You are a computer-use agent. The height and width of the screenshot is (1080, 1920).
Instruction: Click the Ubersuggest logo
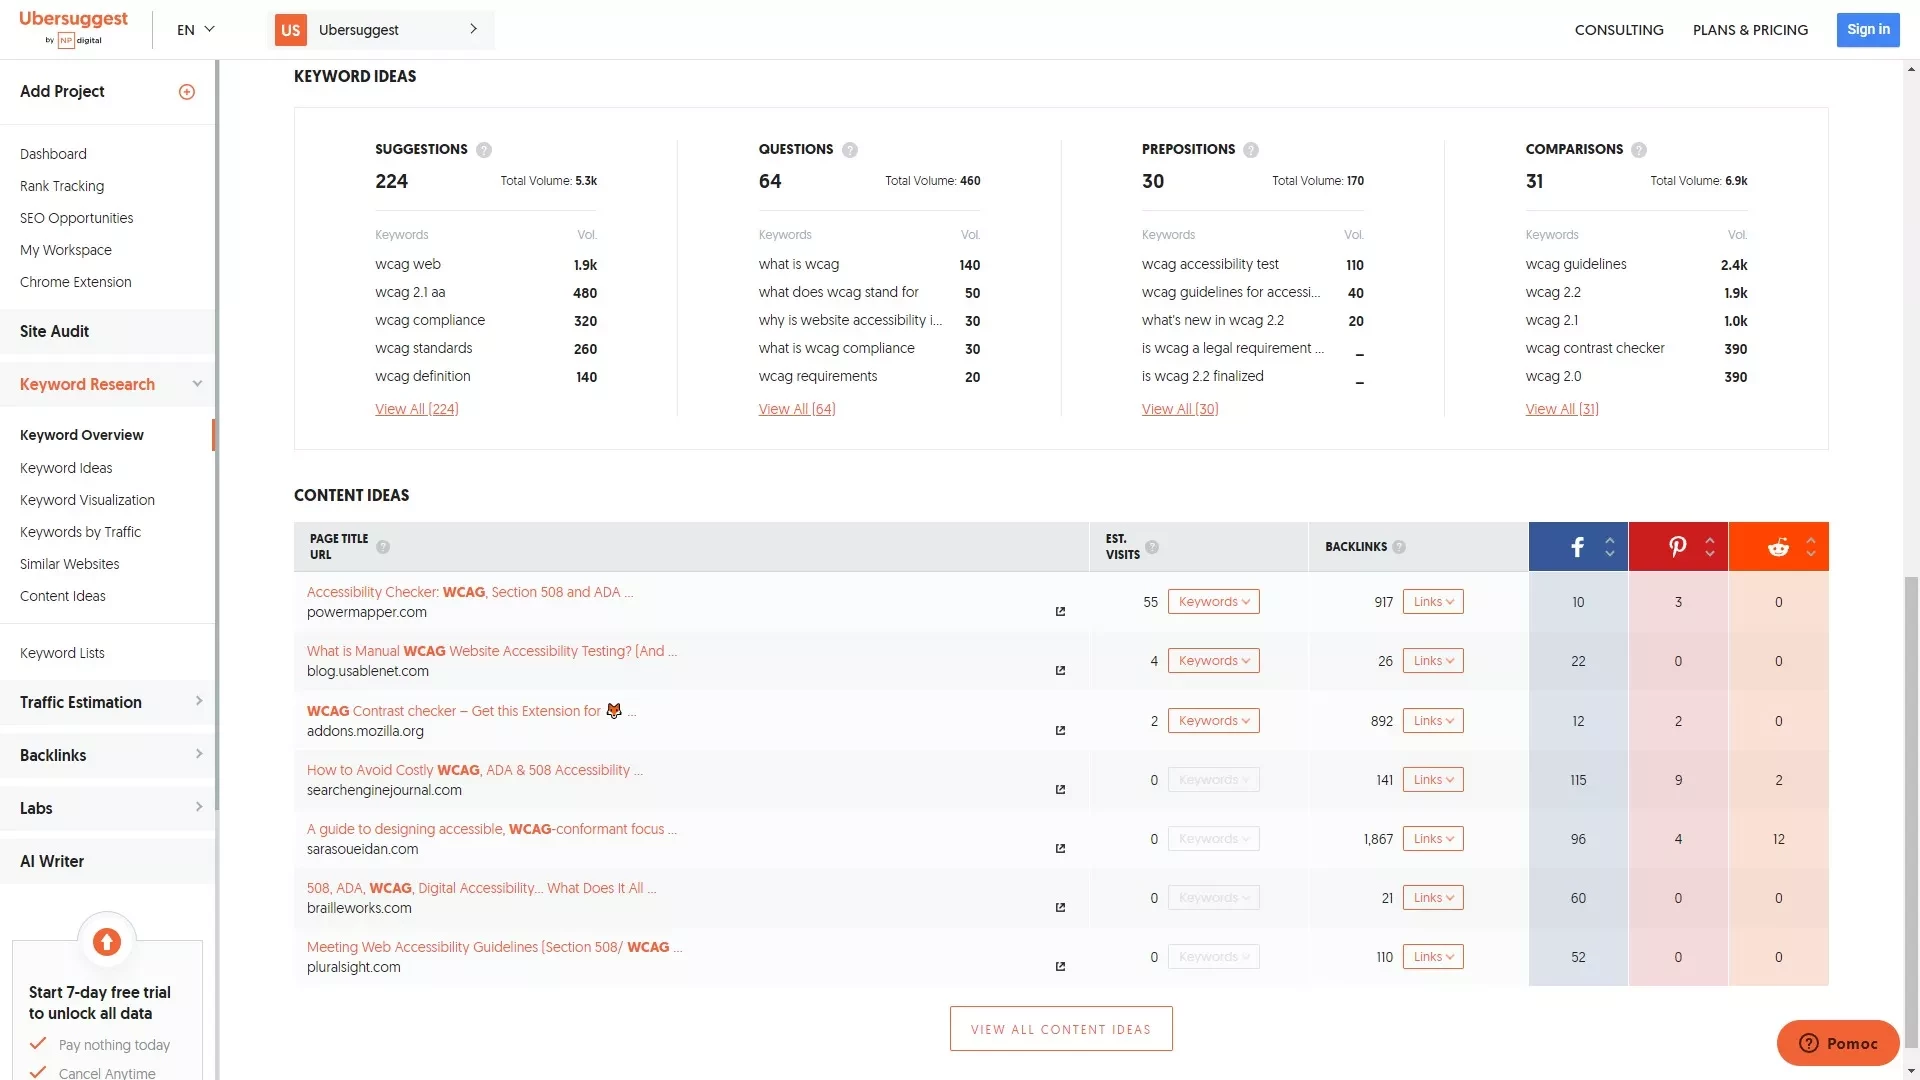73,28
